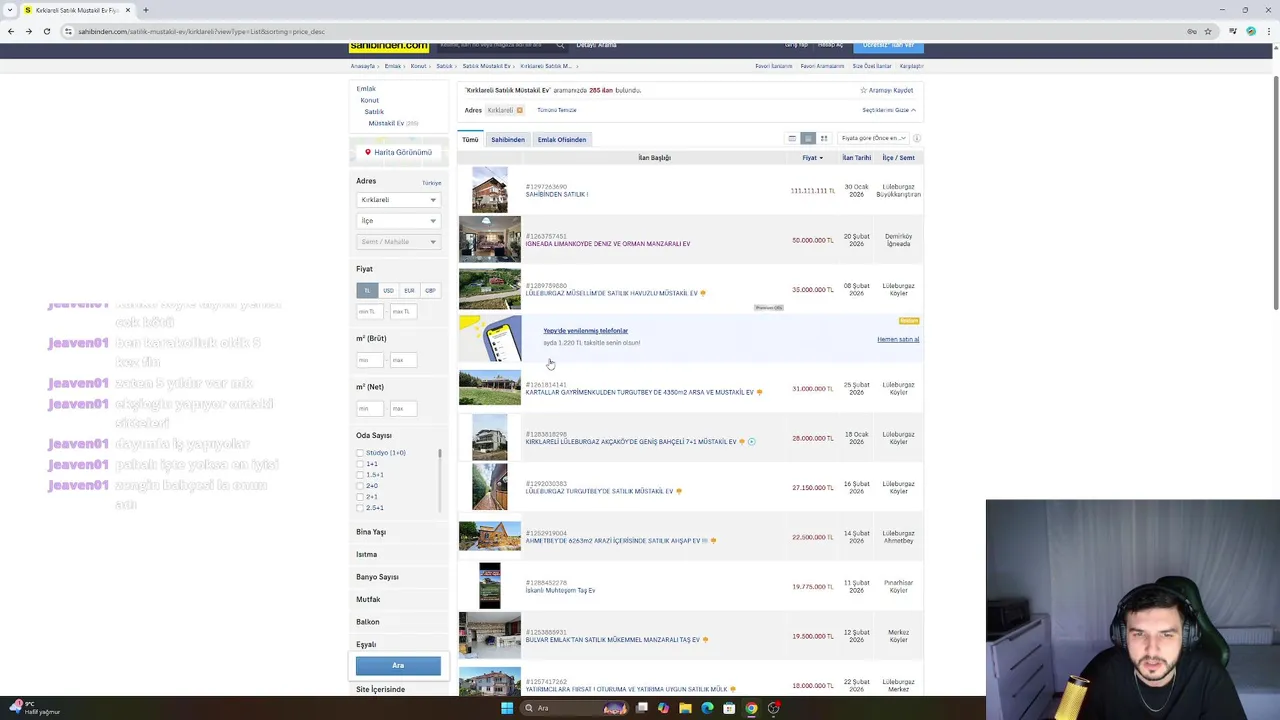Expand the Banyo Sayısı filter

point(377,577)
